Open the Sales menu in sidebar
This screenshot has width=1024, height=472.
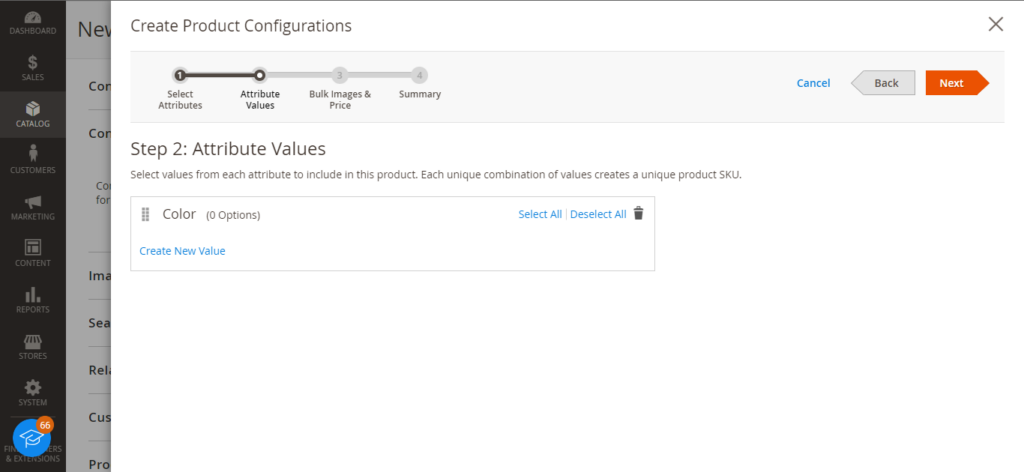coord(33,69)
